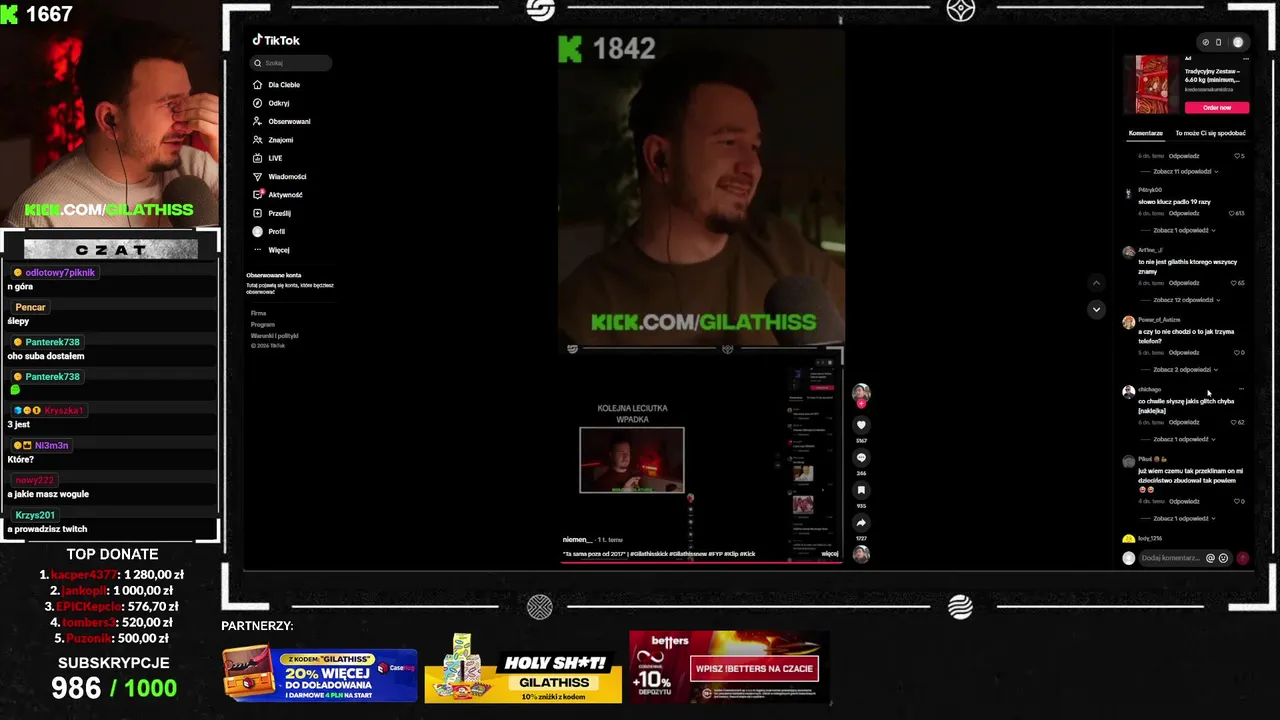The height and width of the screenshot is (720, 1280).
Task: Like the comment with 613 likes
Action: point(1232,213)
